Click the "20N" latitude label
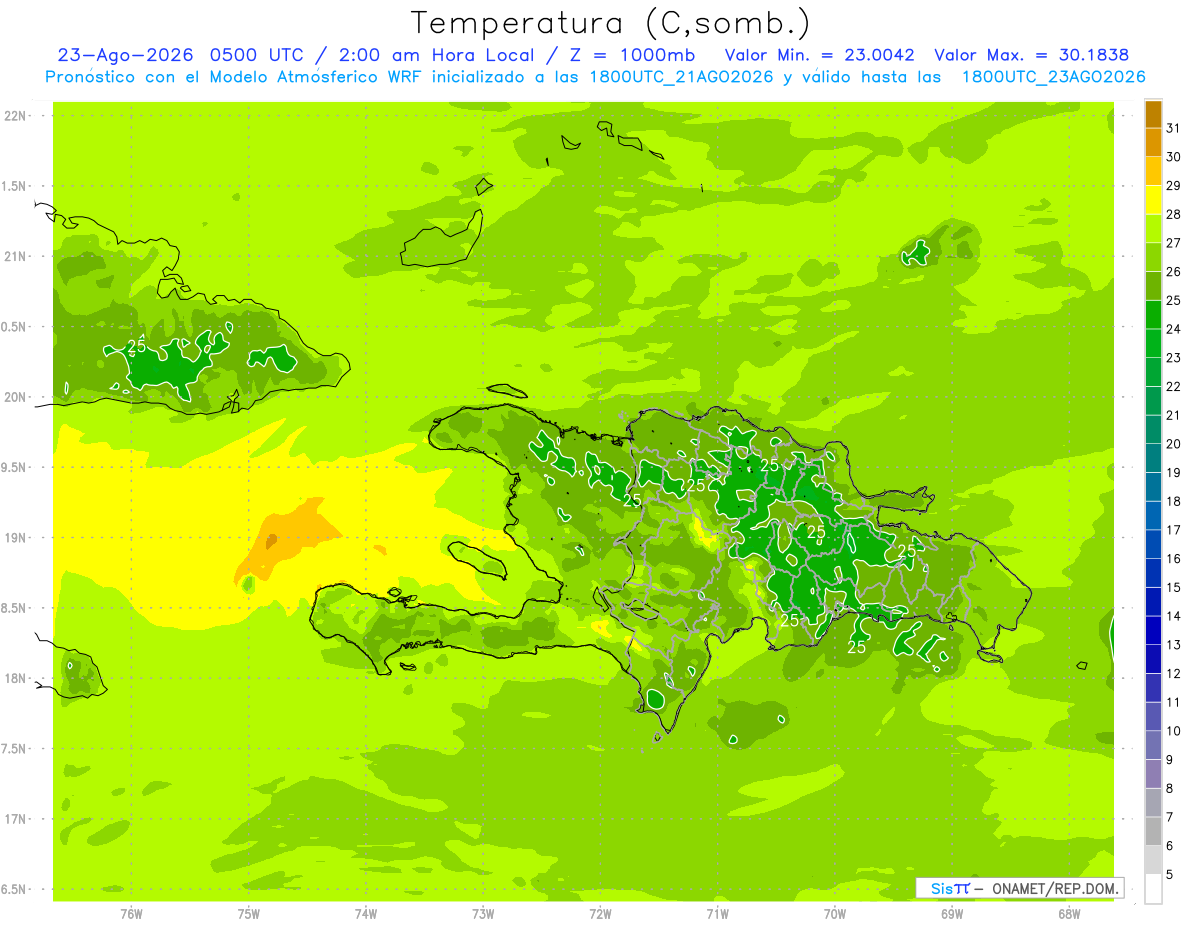The height and width of the screenshot is (927, 1200). coord(16,397)
